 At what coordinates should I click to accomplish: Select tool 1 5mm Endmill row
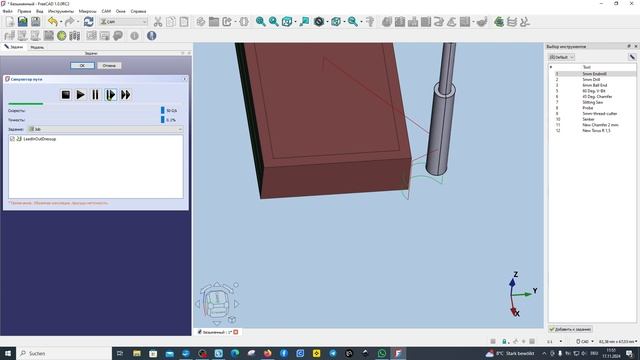[x=592, y=73]
